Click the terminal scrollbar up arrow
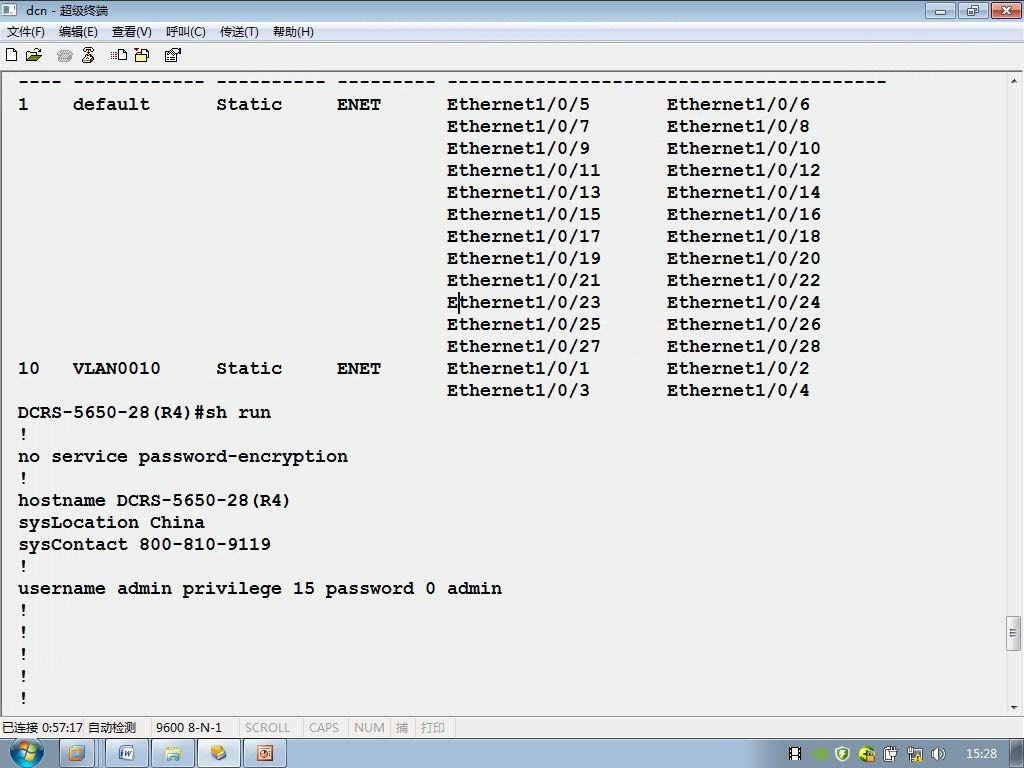Viewport: 1024px width, 768px height. (1014, 82)
